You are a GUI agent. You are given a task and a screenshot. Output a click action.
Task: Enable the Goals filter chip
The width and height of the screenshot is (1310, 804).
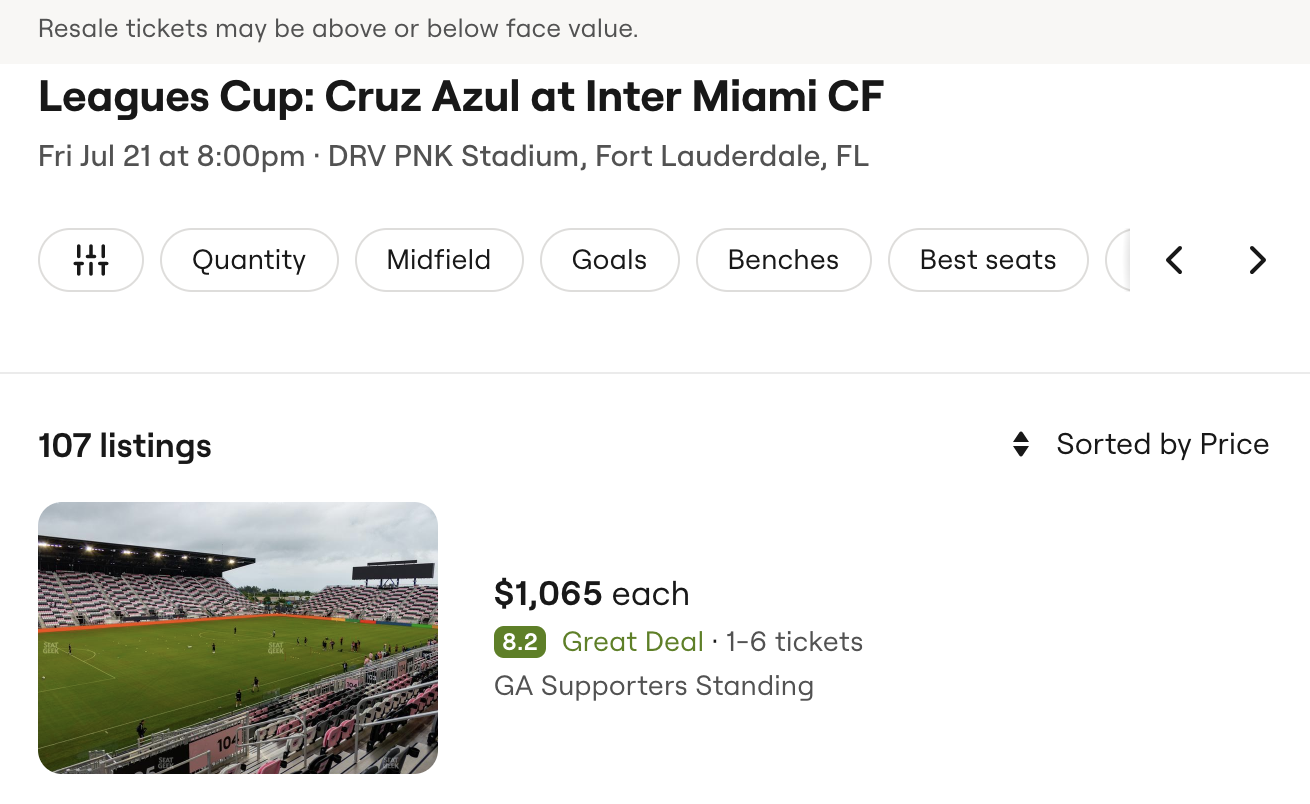609,260
